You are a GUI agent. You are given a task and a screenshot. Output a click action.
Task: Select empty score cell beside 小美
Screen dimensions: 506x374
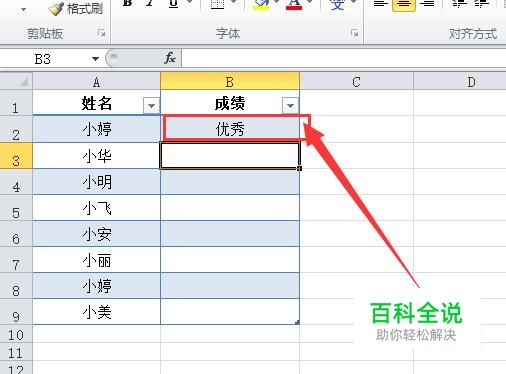[230, 312]
